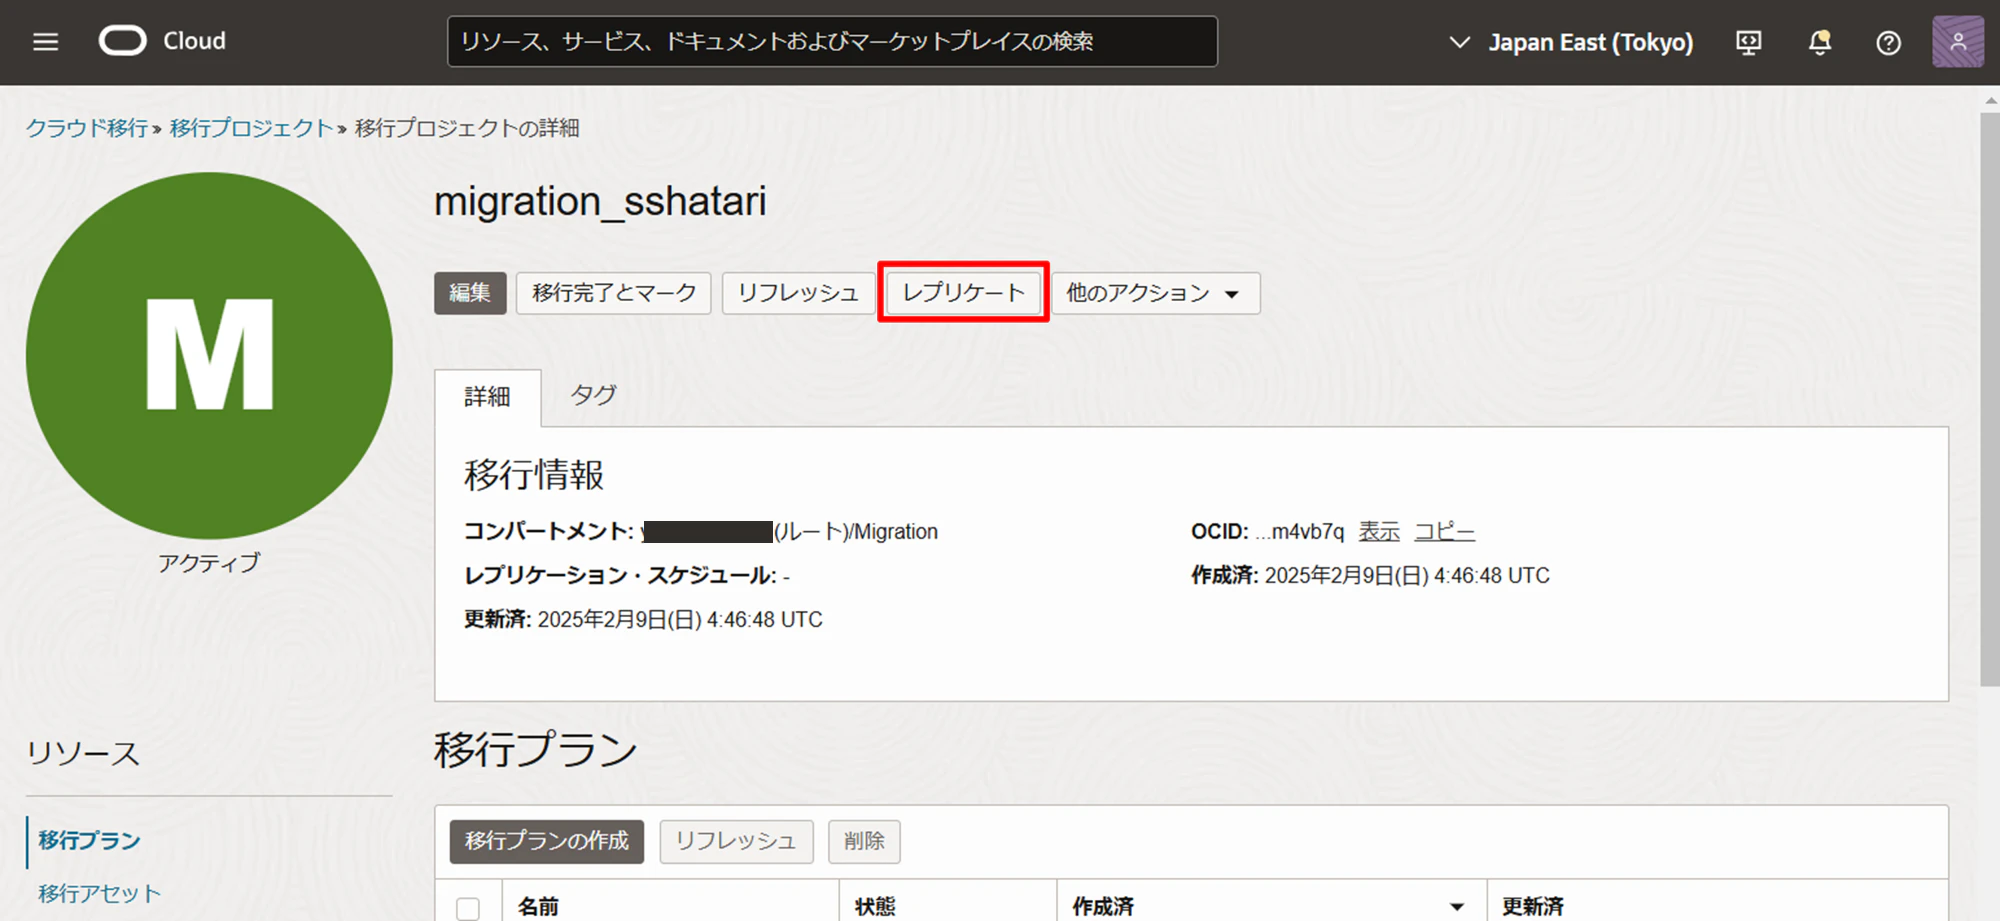Click the 名前 column header
The image size is (2000, 921).
tap(538, 906)
